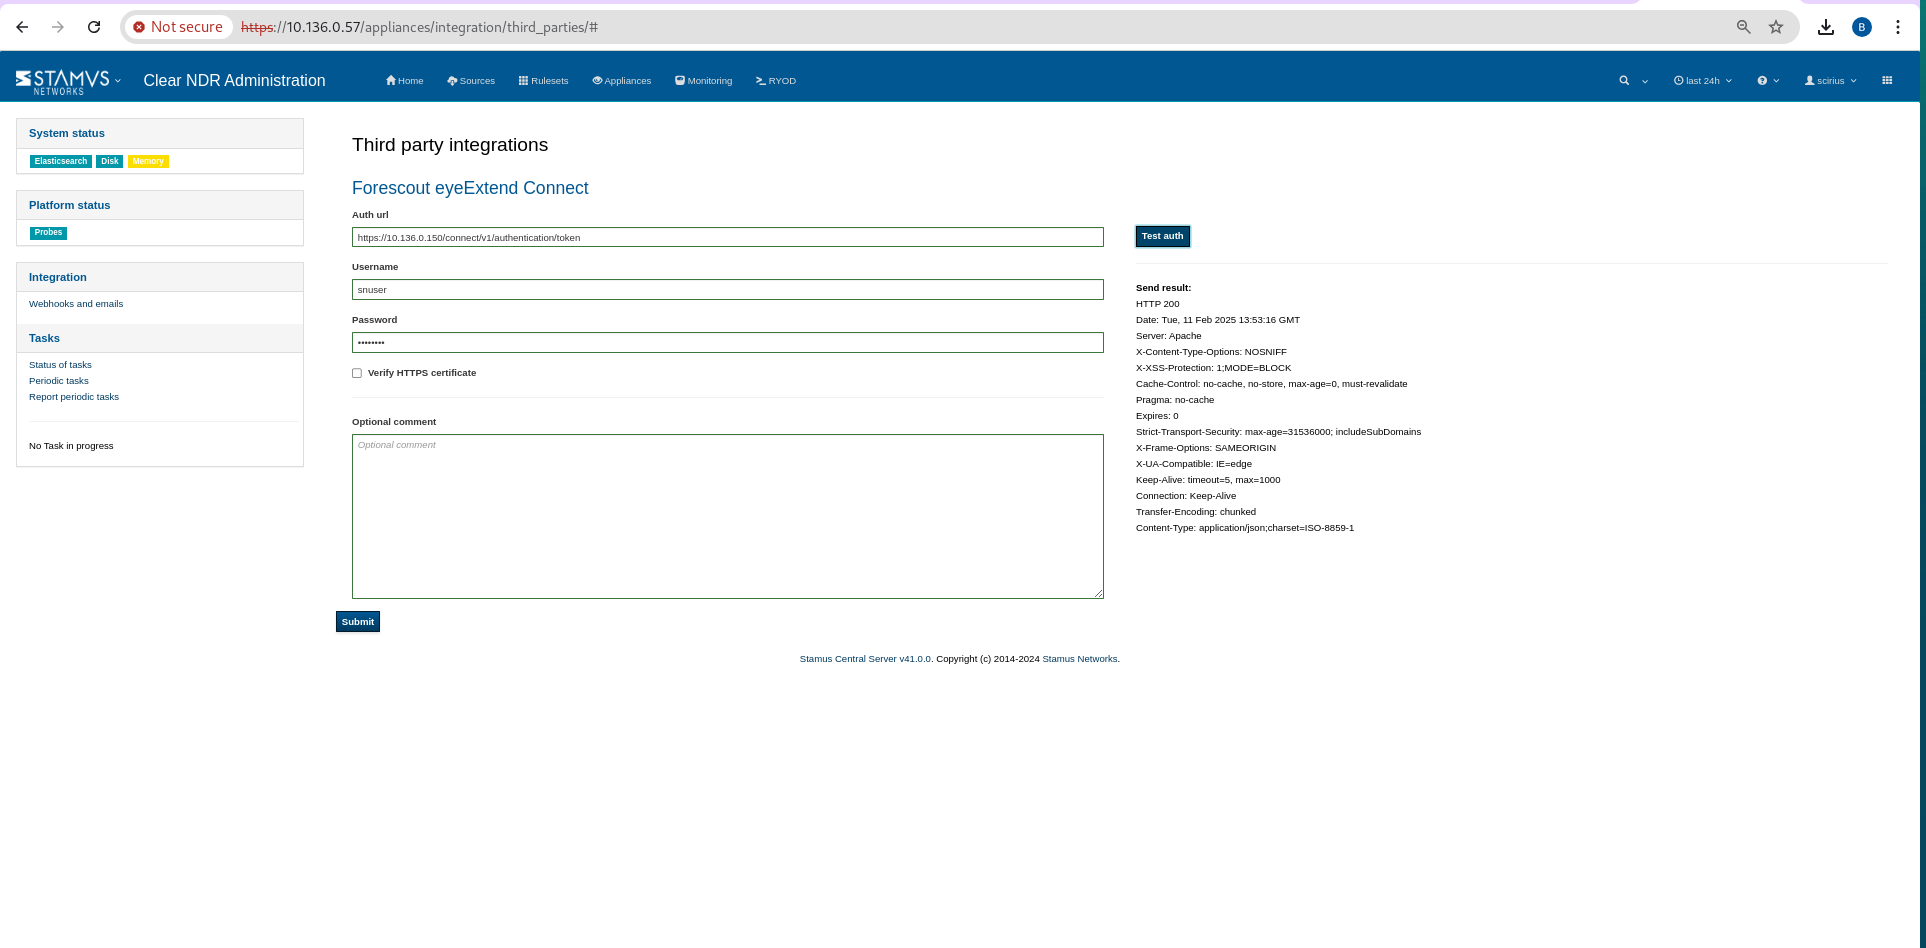Click the Submit button
The height and width of the screenshot is (948, 1926).
click(x=358, y=622)
